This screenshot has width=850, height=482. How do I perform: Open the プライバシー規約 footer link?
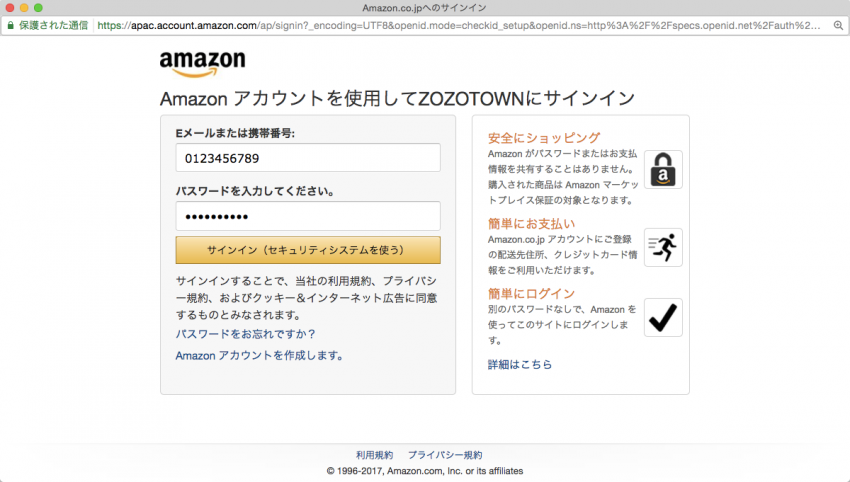[445, 455]
